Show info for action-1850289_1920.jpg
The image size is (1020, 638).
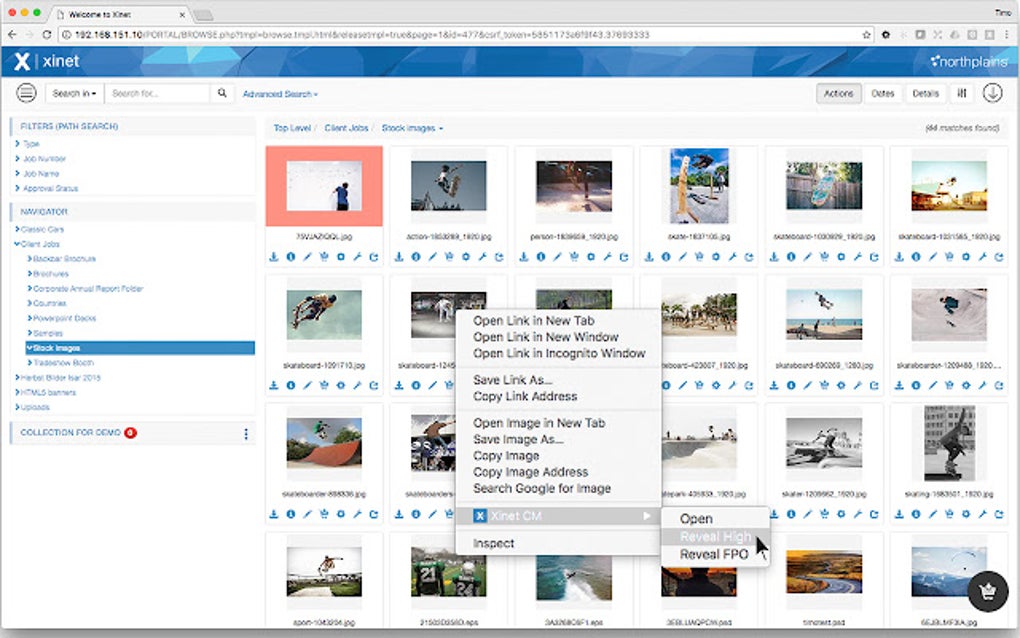[416, 257]
